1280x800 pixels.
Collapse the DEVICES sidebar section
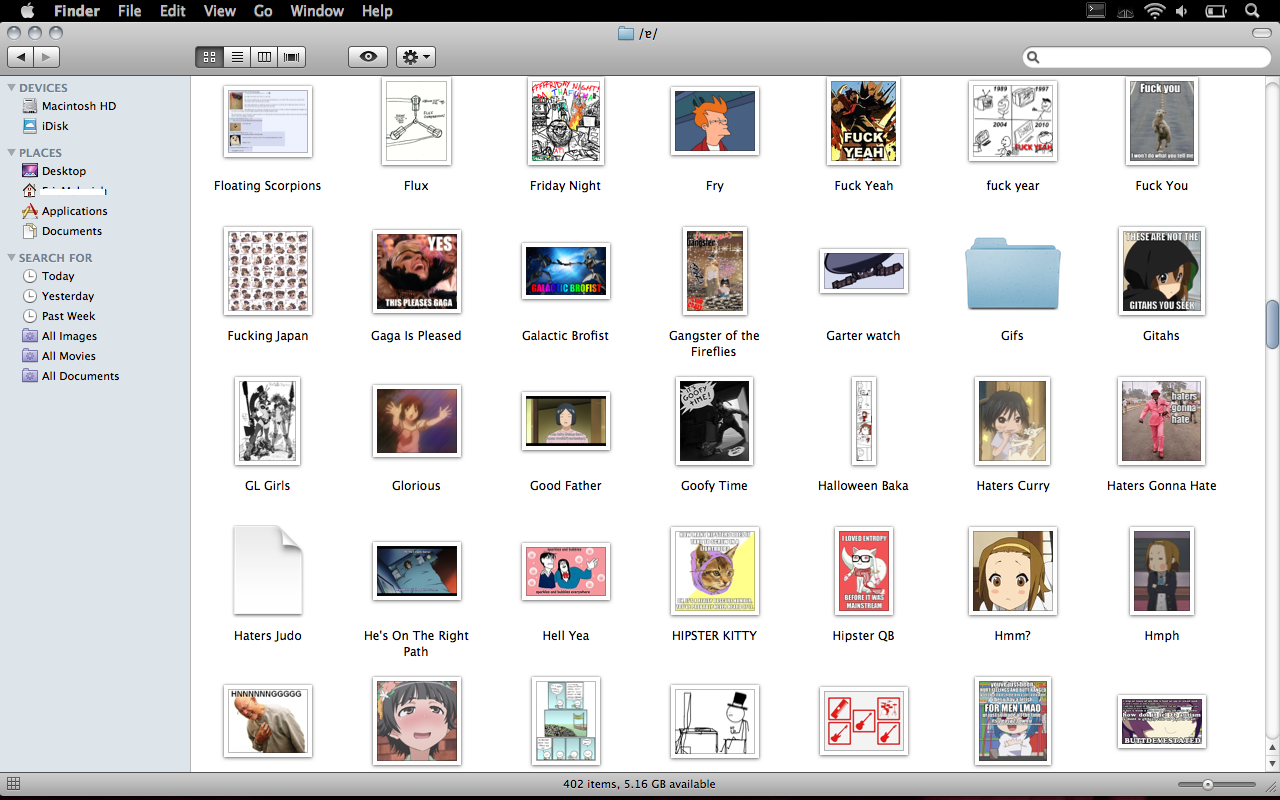click(x=12, y=88)
